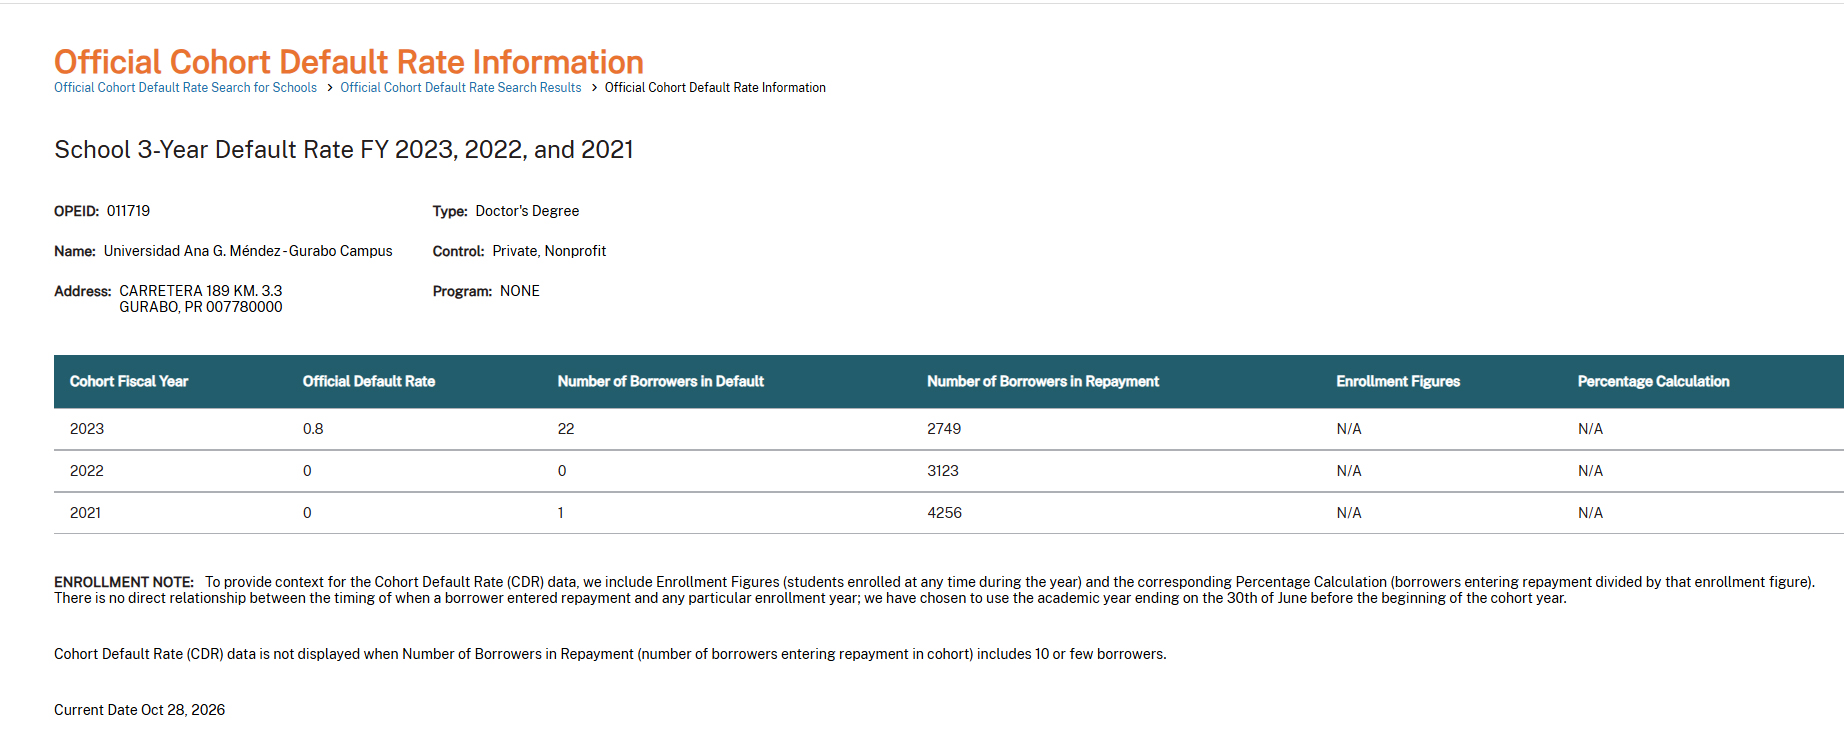Click the ENROLLMENT NOTE label

(124, 582)
